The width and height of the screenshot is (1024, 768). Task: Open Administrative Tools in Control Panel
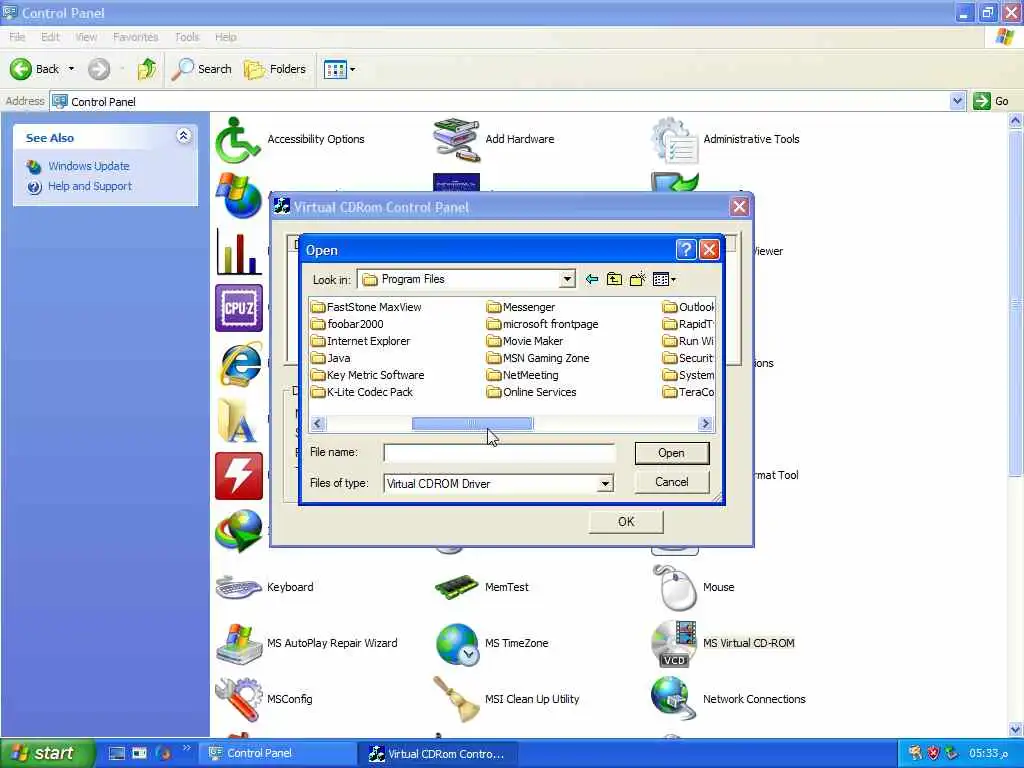point(726,139)
